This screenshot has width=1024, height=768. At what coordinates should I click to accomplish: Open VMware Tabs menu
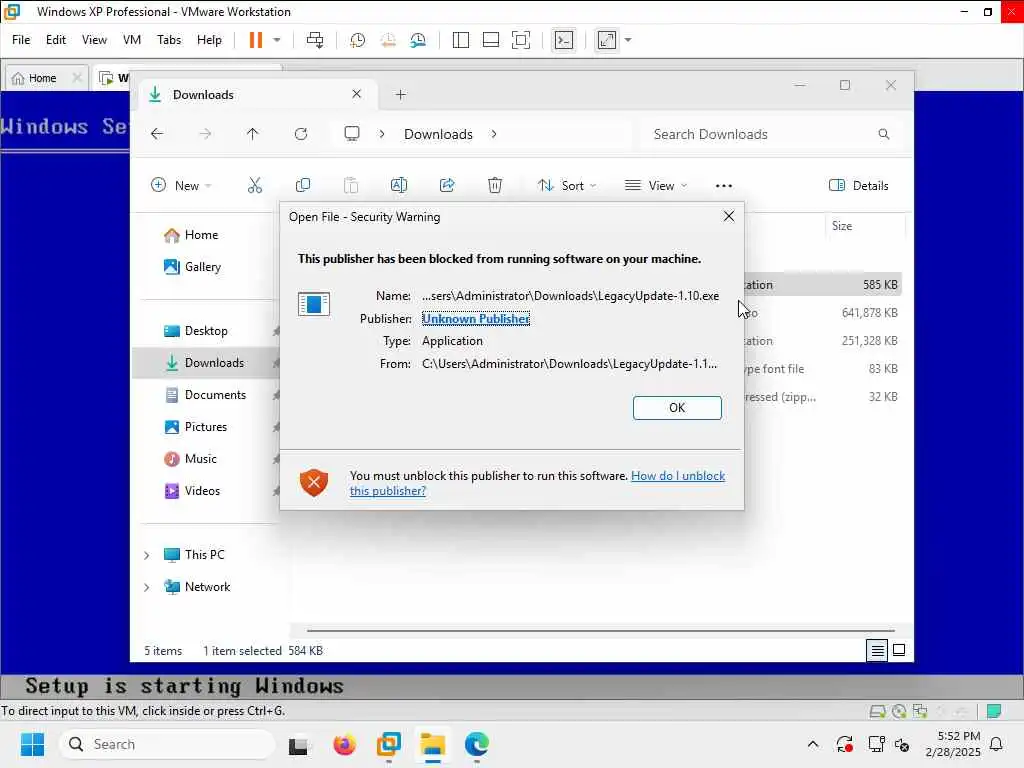pyautogui.click(x=169, y=40)
